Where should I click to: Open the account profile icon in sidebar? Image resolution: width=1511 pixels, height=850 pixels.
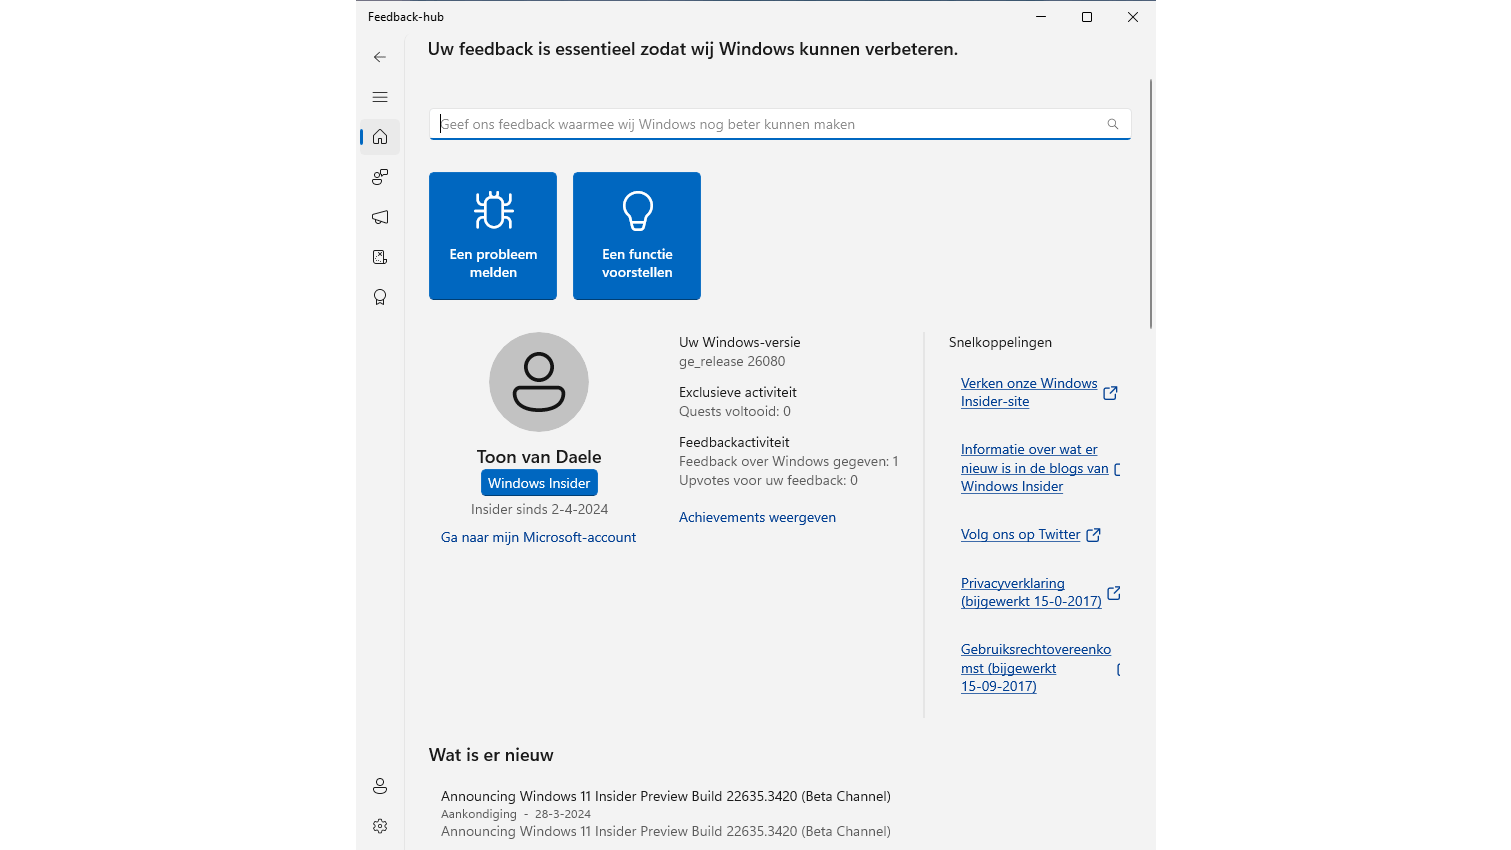(x=380, y=786)
